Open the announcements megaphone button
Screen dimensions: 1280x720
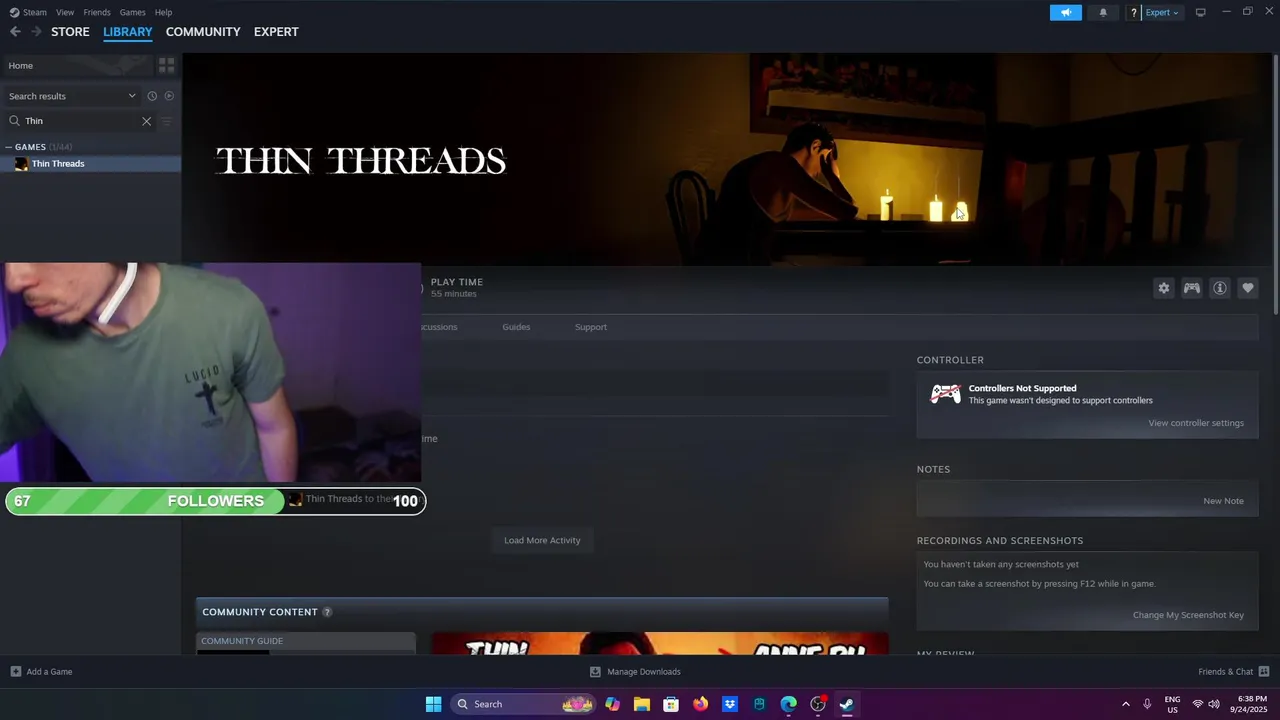point(1066,12)
